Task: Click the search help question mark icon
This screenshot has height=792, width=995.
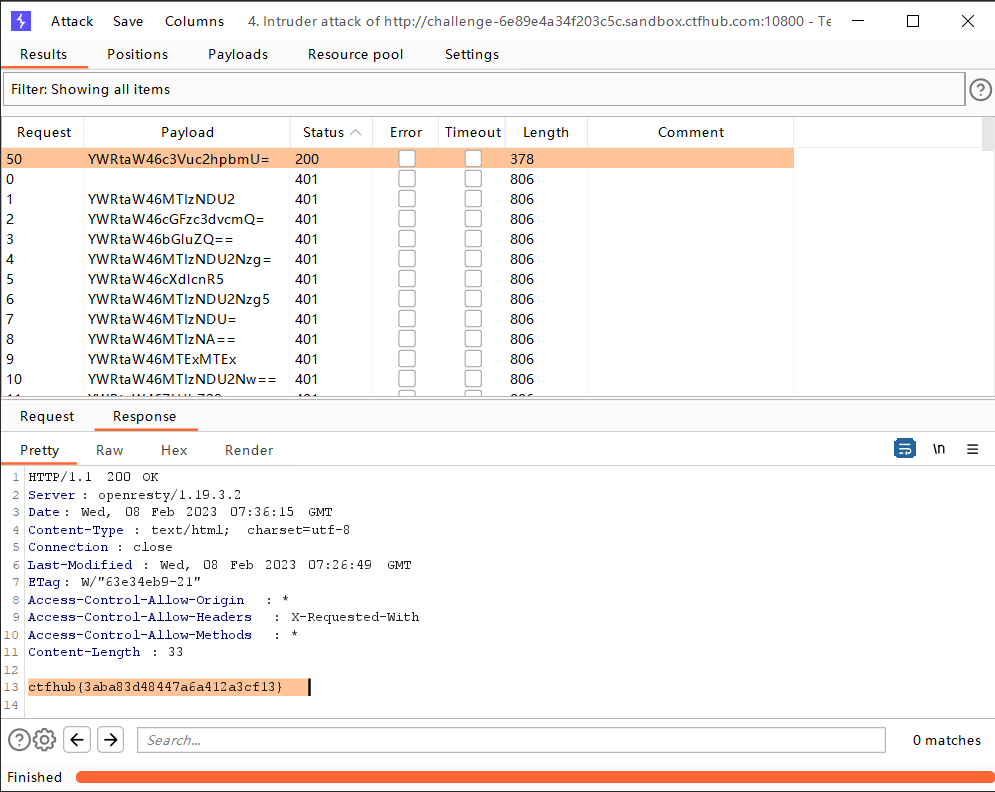Action: point(19,740)
